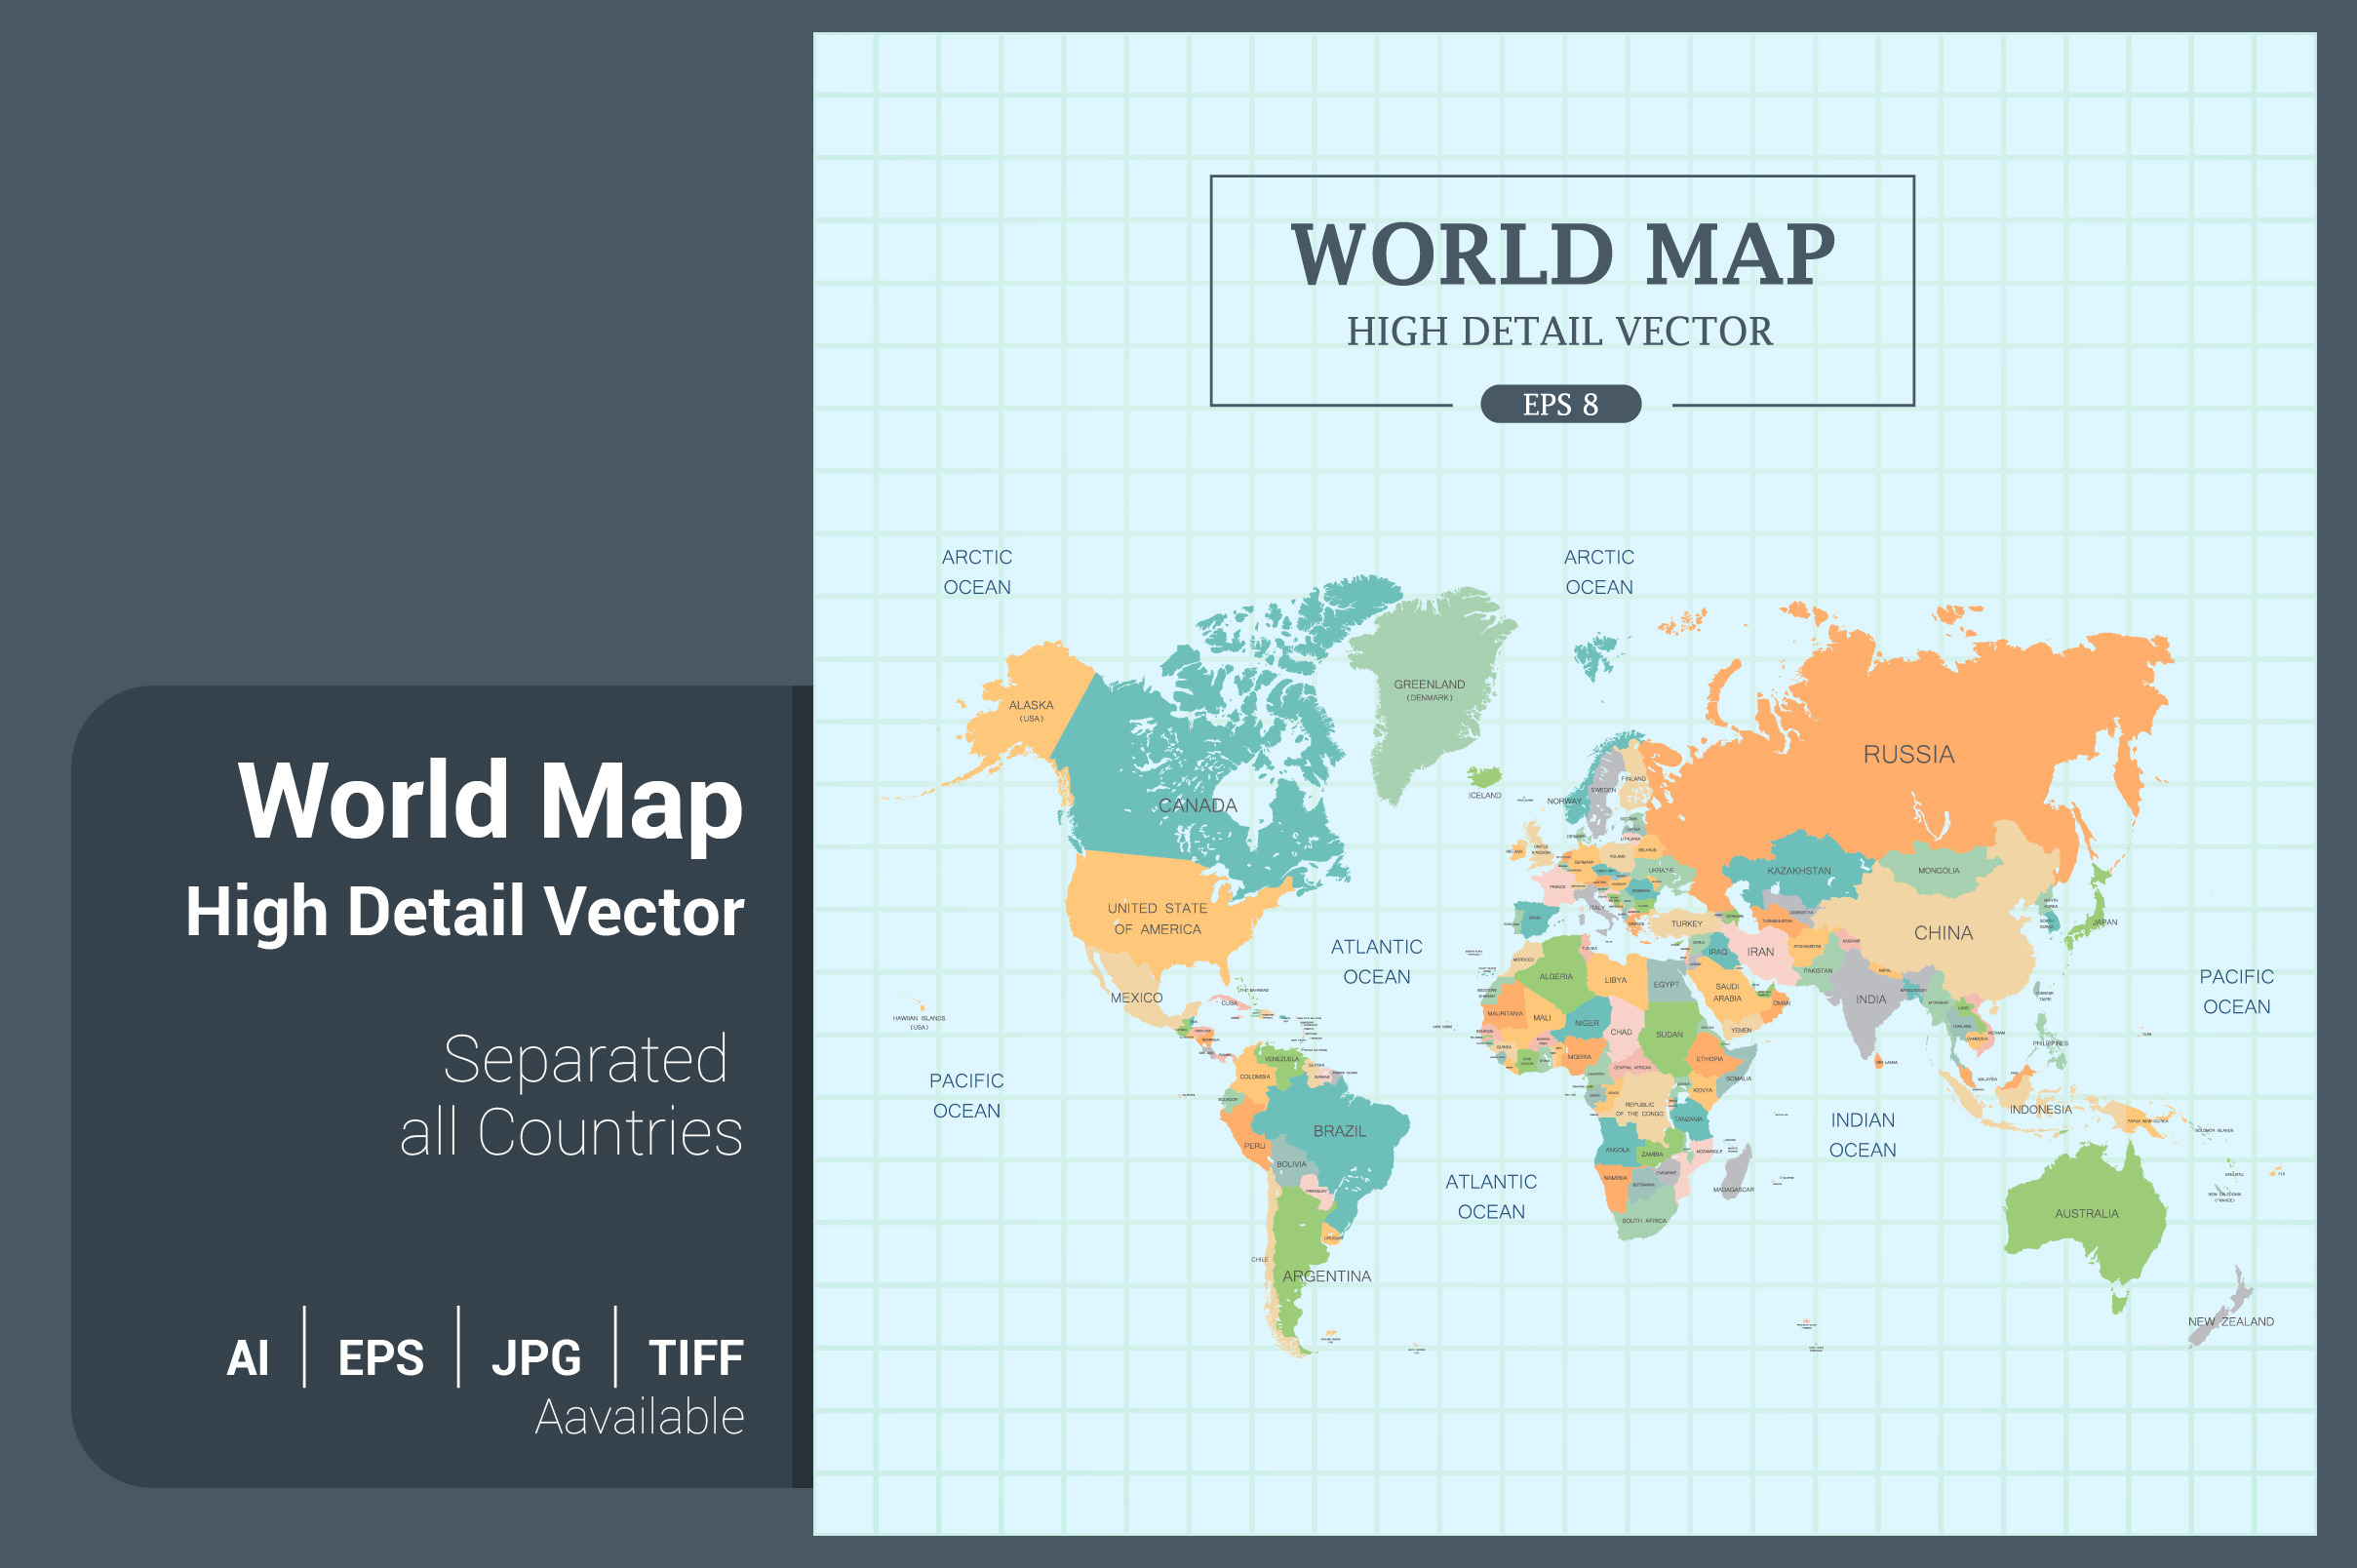Screen dimensions: 2357x1568
Task: Click the EPS format label
Action: (x=381, y=1358)
